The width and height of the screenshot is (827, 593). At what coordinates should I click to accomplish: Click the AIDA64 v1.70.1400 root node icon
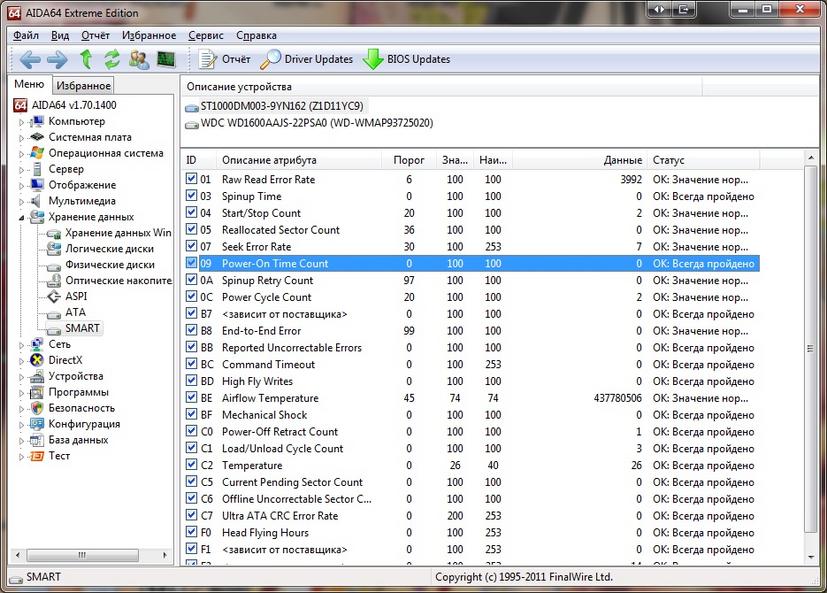(x=20, y=105)
